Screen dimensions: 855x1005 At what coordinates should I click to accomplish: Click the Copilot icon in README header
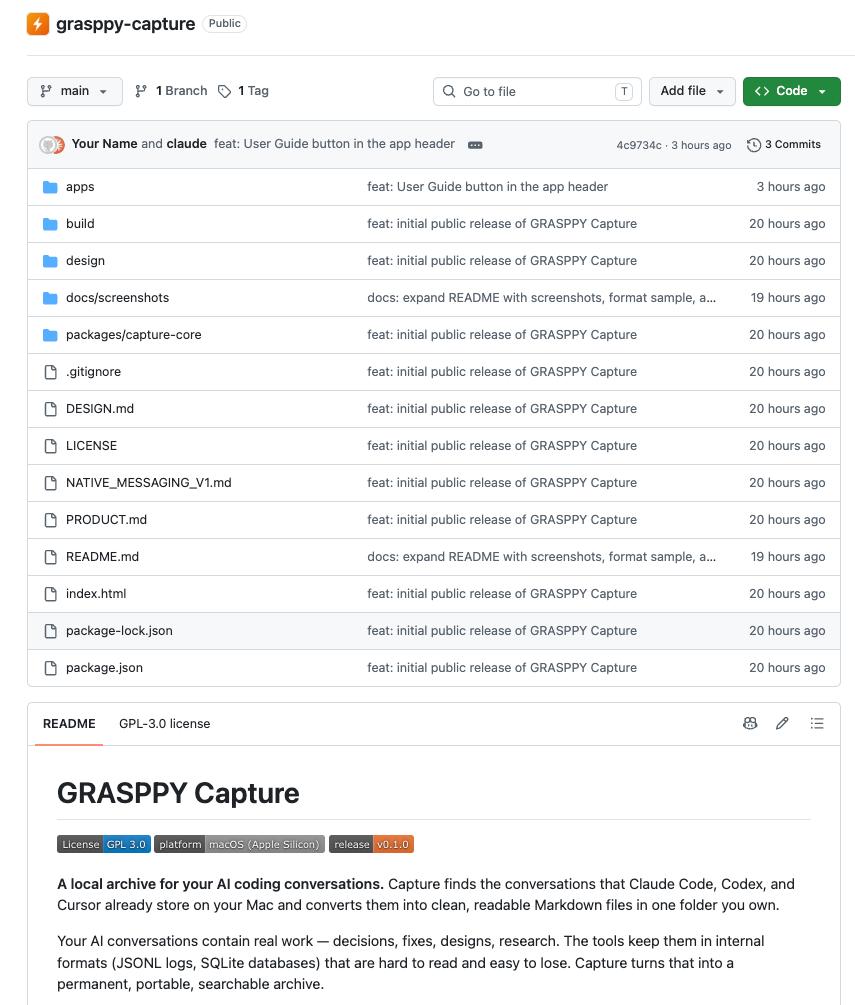tap(750, 724)
